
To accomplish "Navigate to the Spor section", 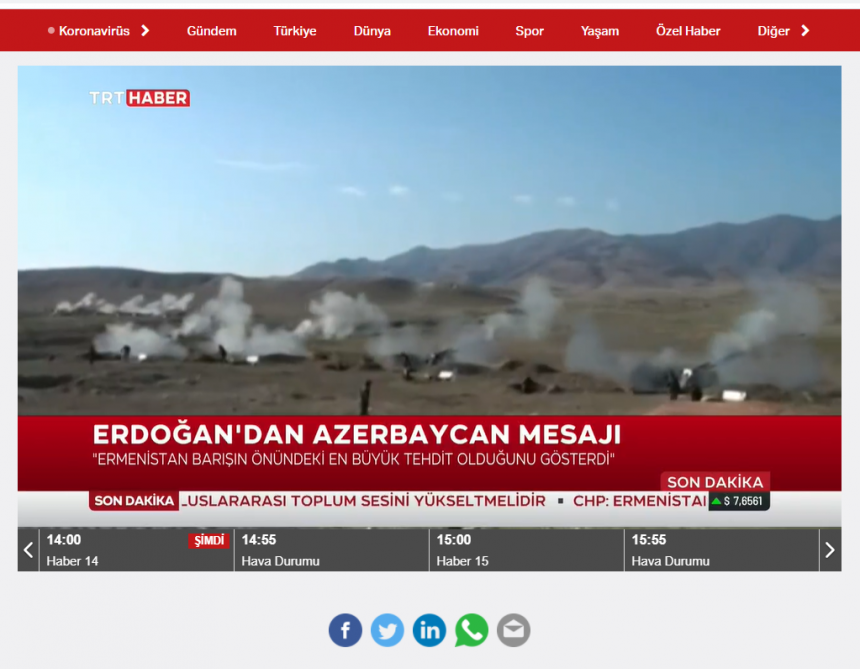I will coord(529,31).
